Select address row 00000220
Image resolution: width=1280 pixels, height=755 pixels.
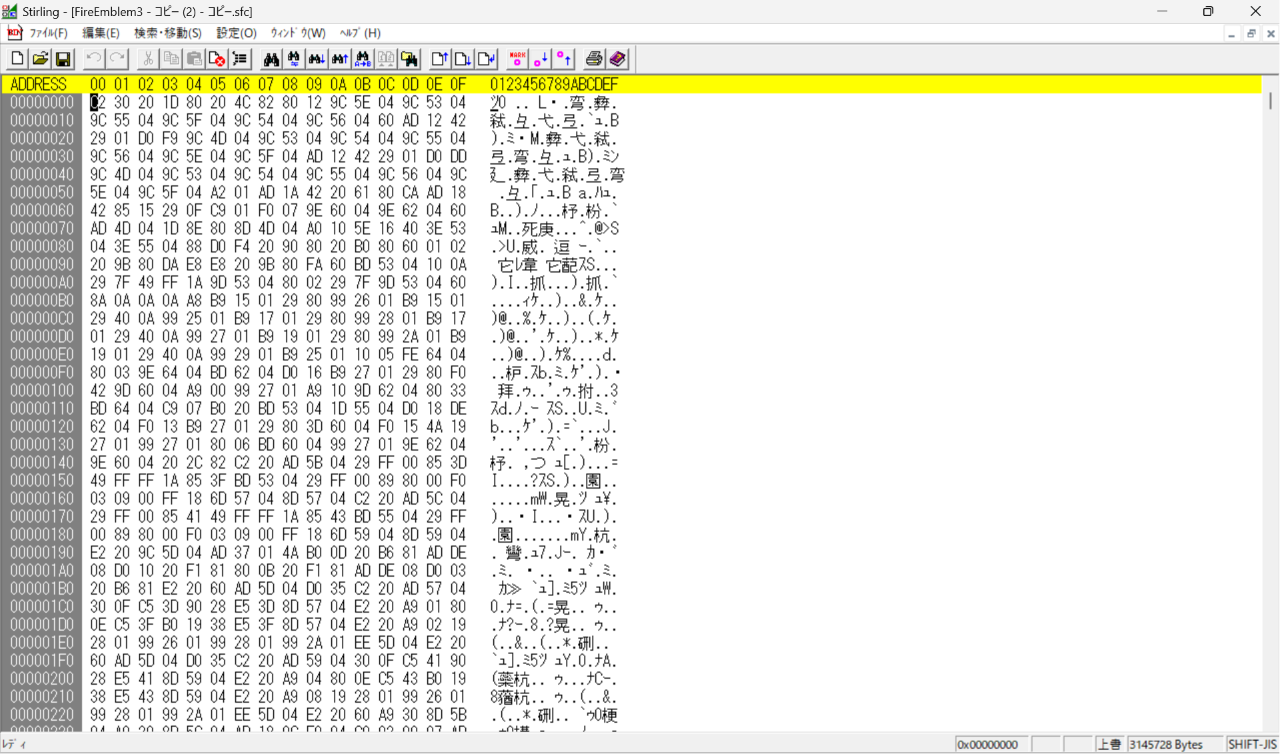(42, 714)
